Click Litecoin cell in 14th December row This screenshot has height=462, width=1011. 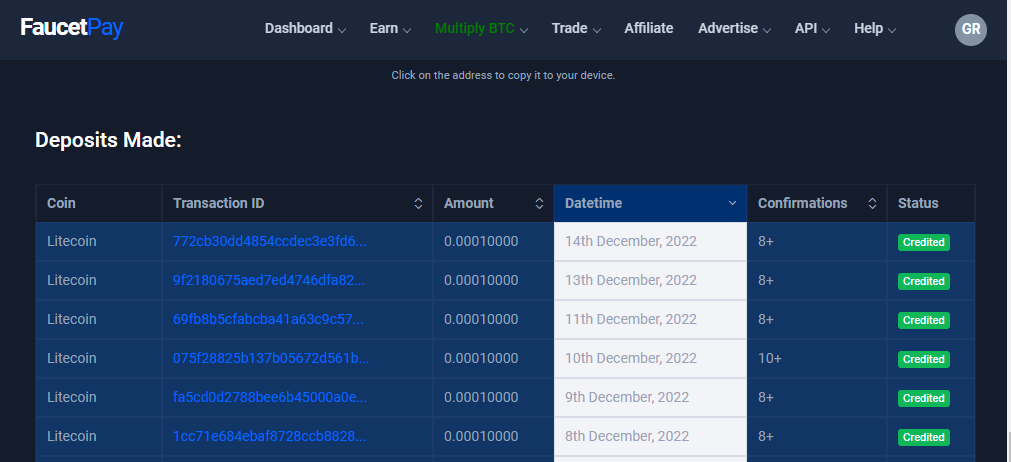pos(99,242)
